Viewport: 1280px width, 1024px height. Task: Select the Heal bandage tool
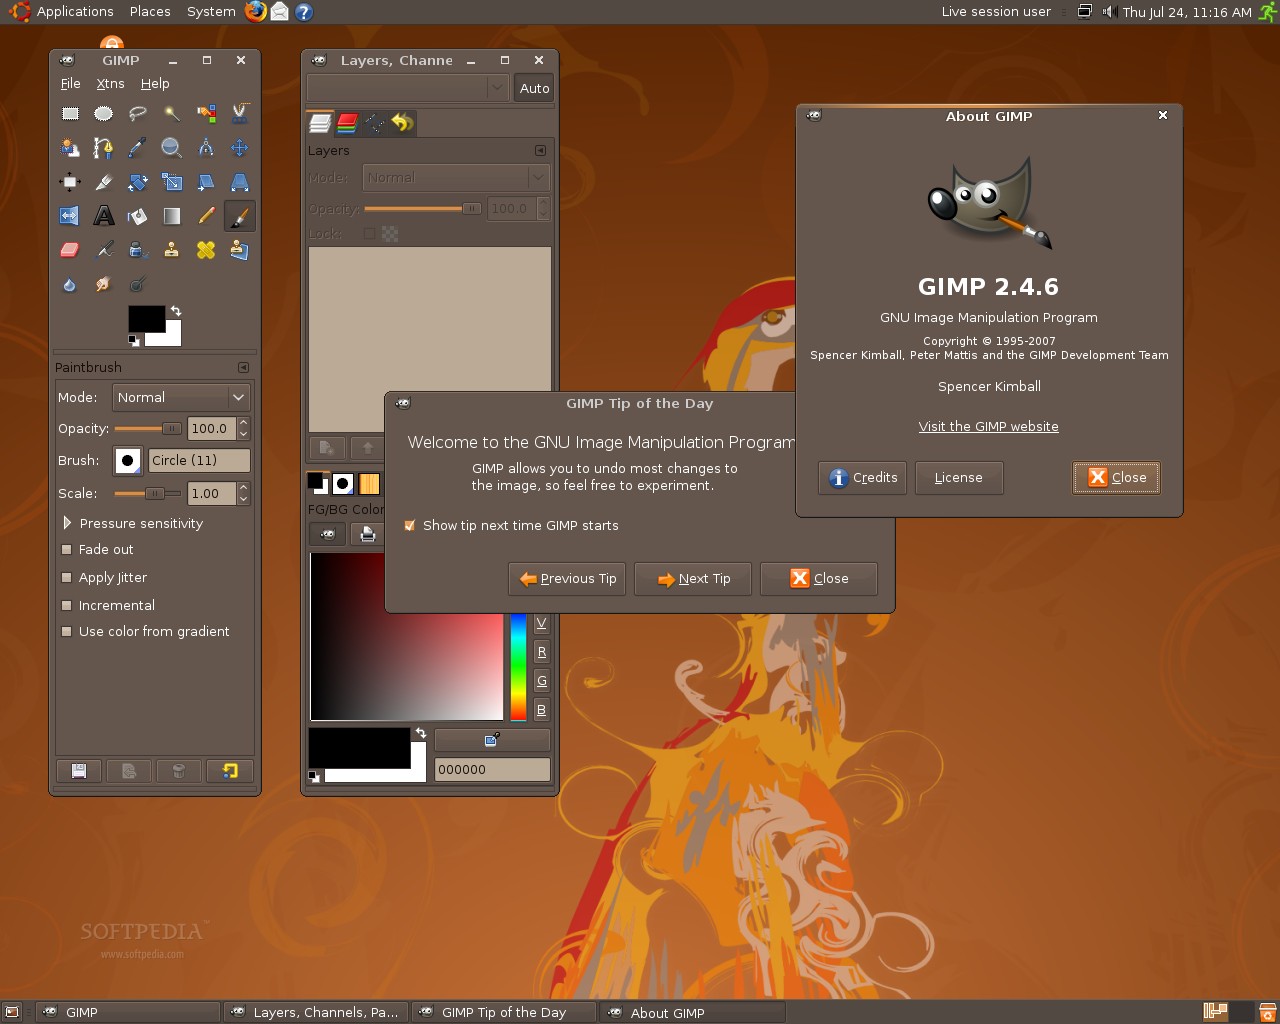pos(206,250)
